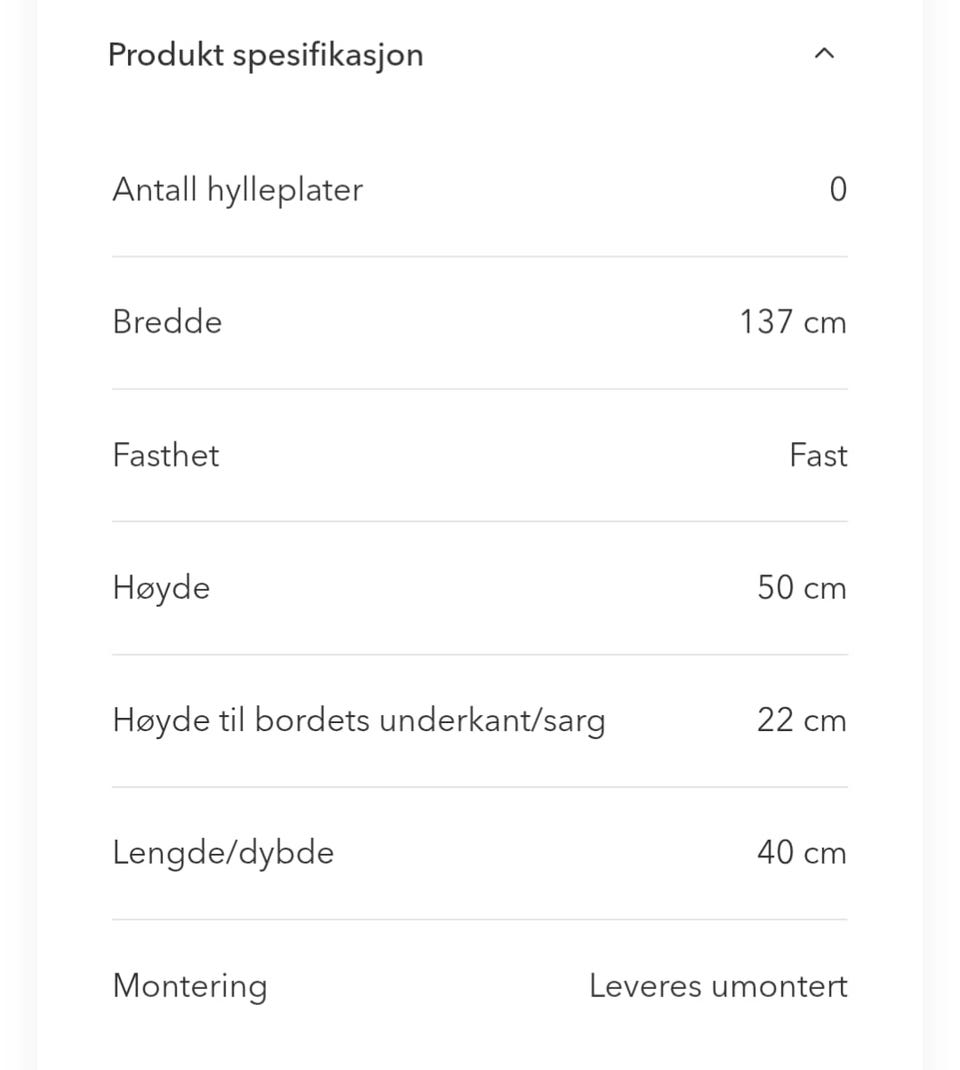Click the 137 cm width value
Screen dimensions: 960x1070
793,322
